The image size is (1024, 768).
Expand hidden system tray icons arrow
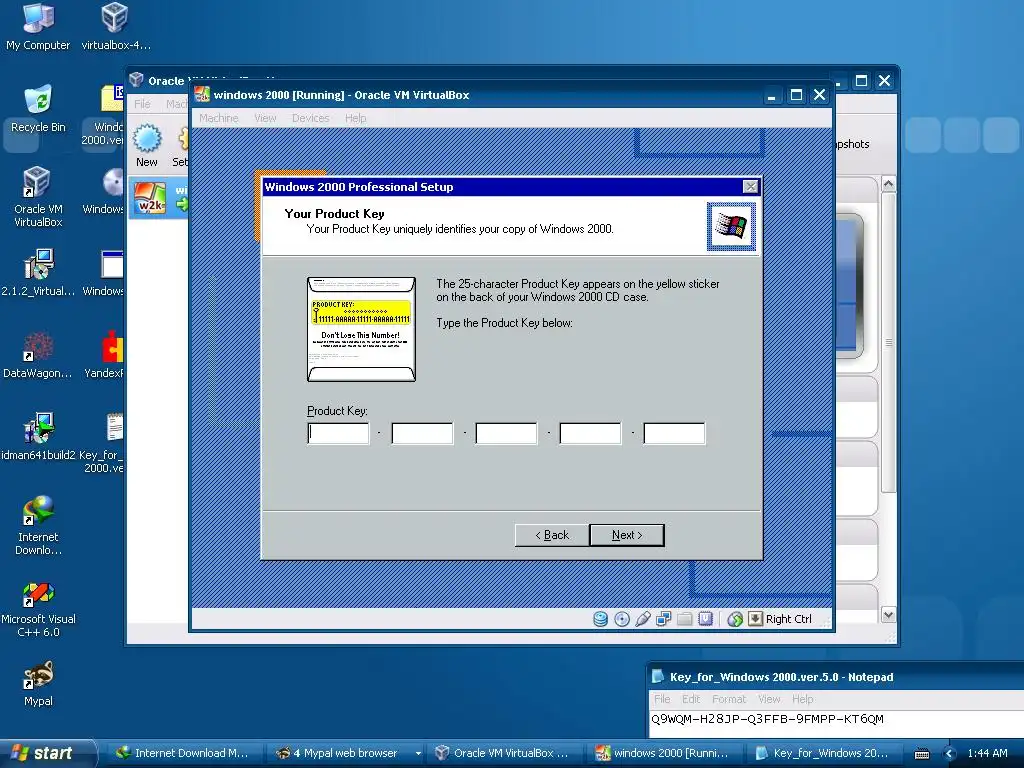950,754
